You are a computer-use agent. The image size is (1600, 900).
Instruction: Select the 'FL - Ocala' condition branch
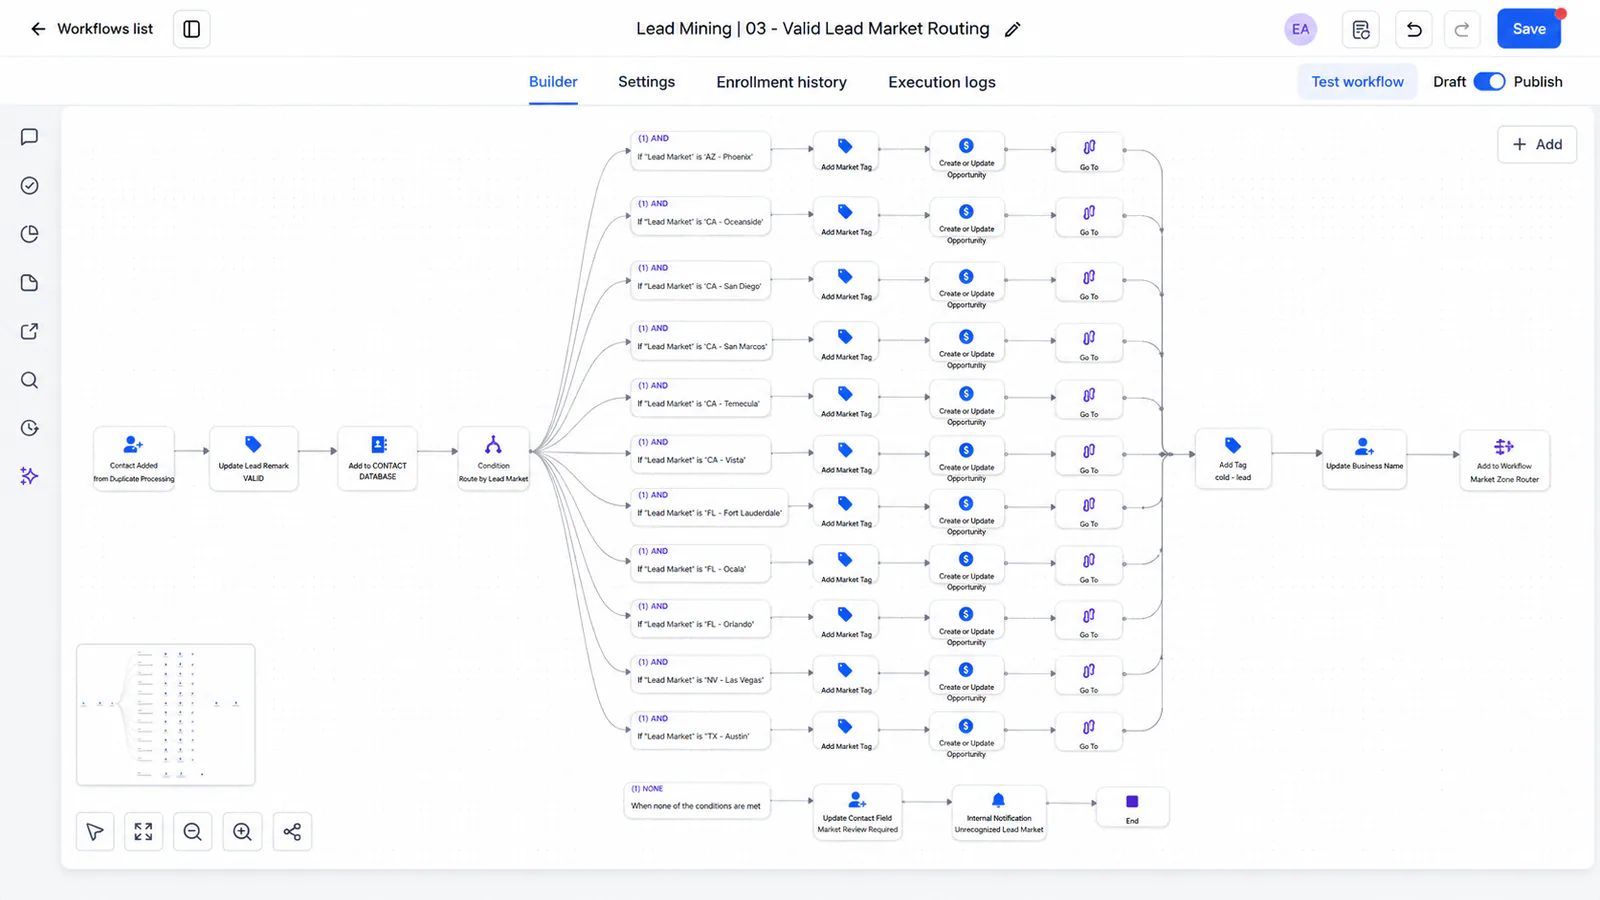(700, 562)
